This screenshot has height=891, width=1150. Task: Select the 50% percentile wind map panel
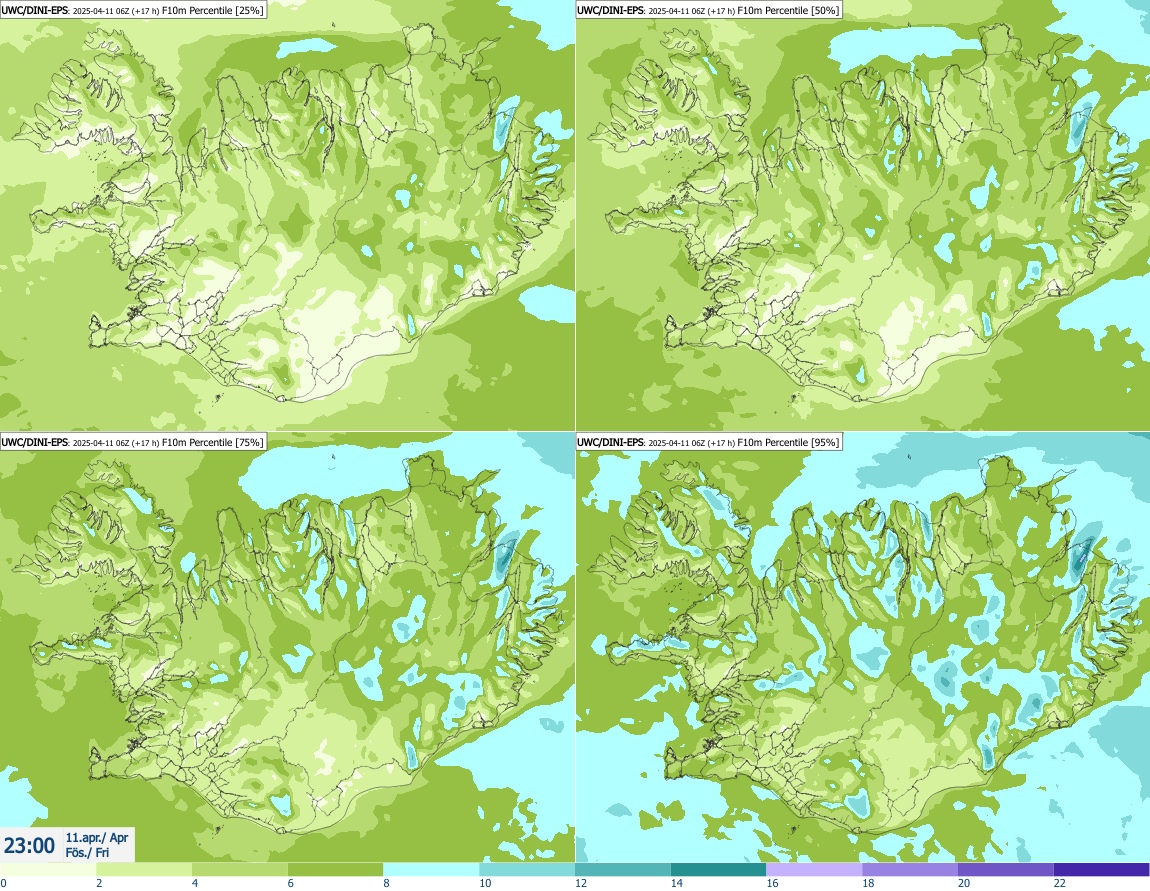pos(862,216)
